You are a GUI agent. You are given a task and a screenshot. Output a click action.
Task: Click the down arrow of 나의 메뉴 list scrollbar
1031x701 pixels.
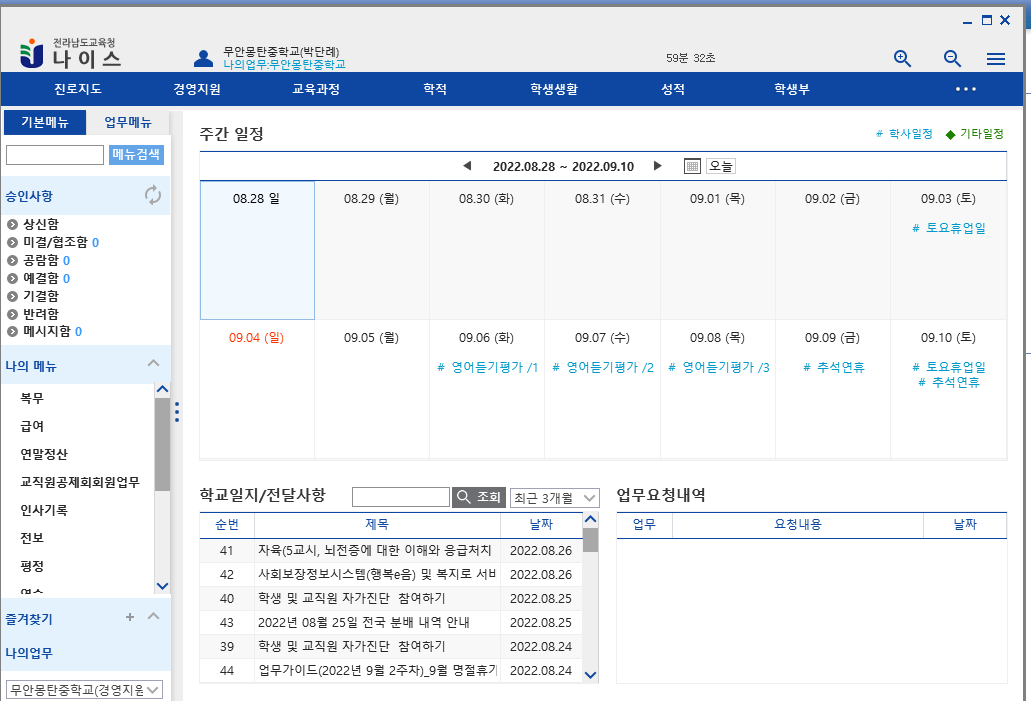162,586
